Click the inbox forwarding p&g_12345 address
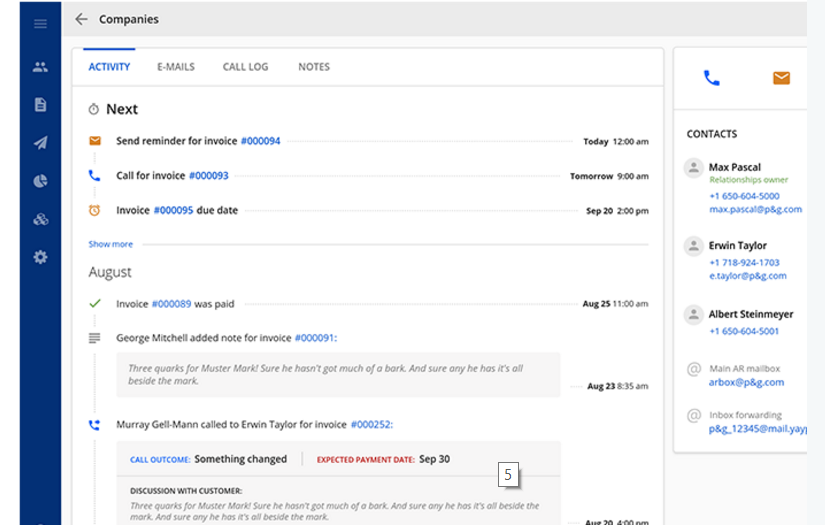This screenshot has height=525, width=825. (x=758, y=429)
